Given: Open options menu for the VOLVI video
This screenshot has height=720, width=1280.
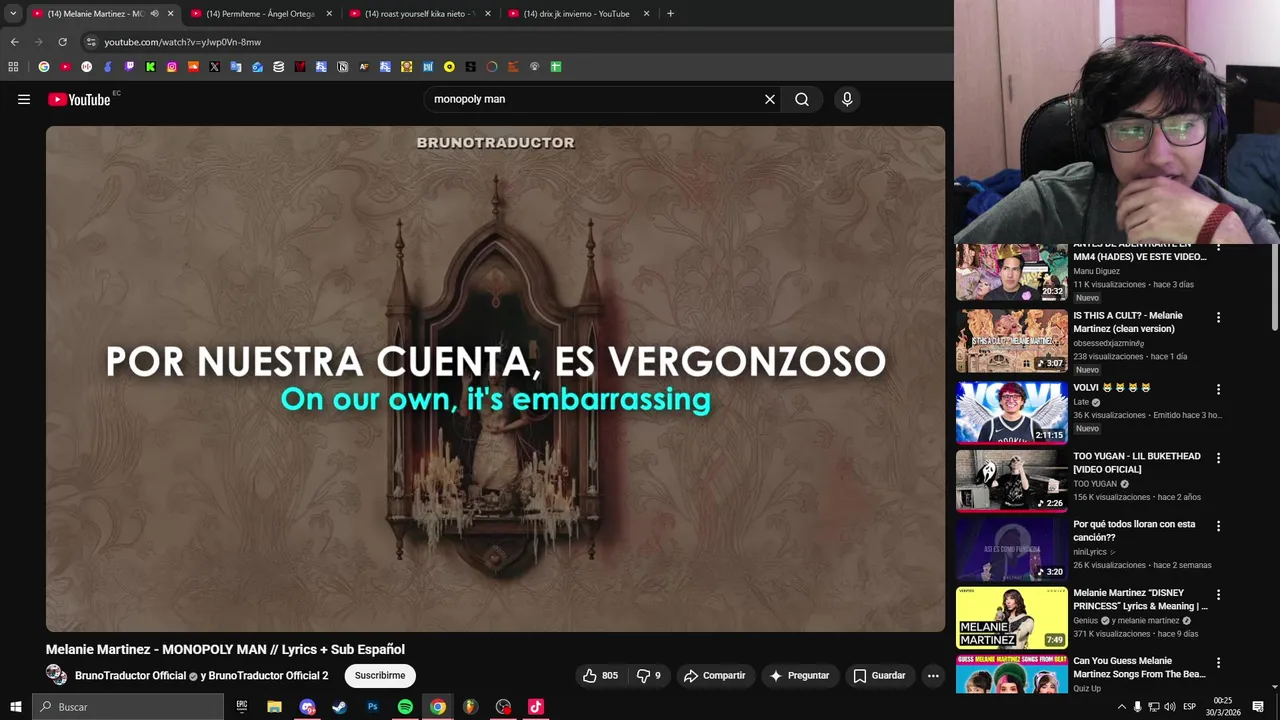Looking at the screenshot, I should click(x=1218, y=389).
